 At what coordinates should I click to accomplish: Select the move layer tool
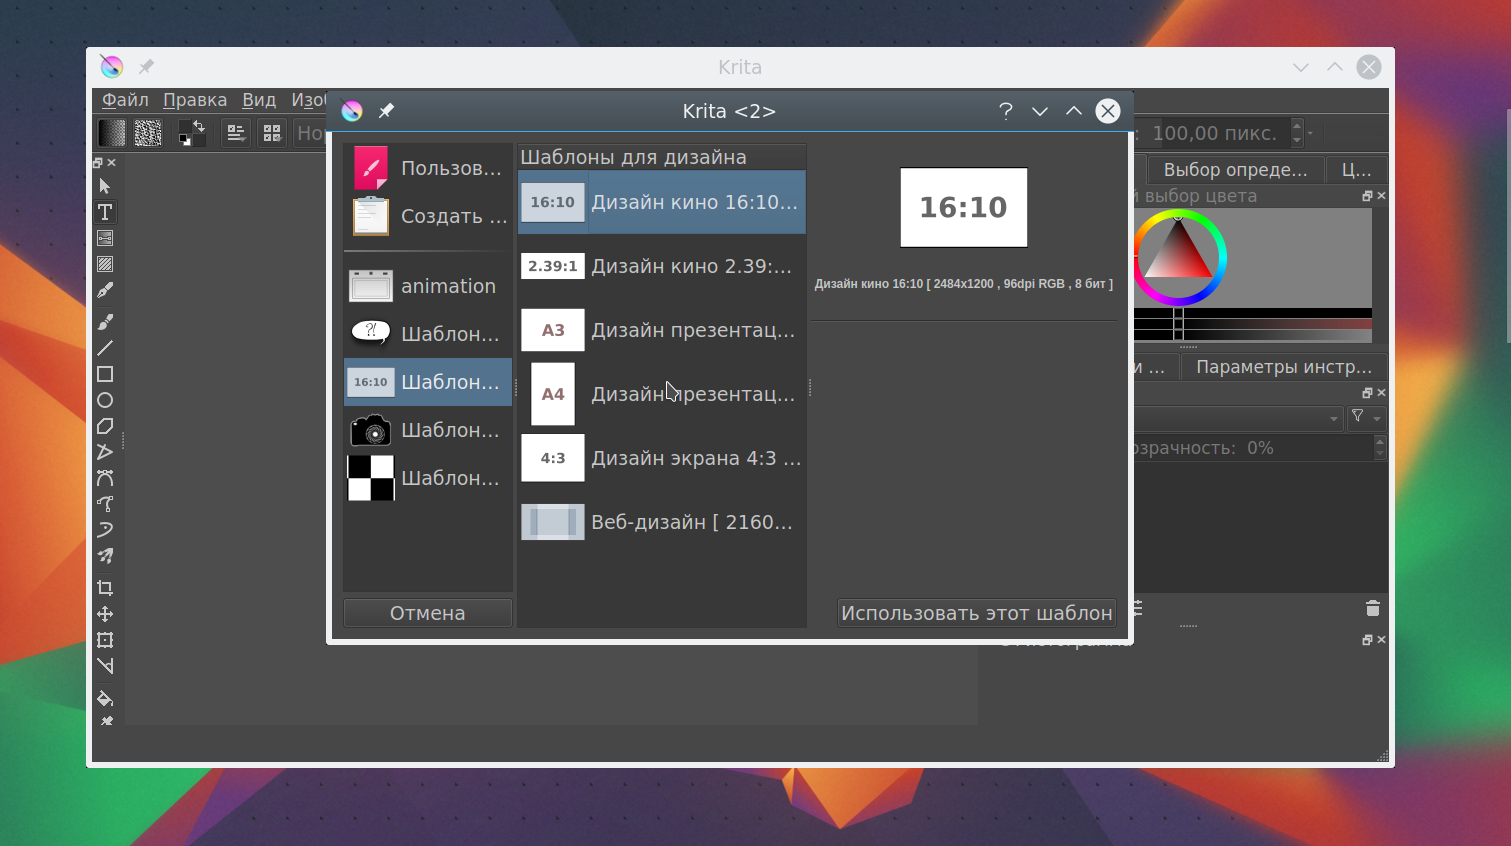coord(105,614)
